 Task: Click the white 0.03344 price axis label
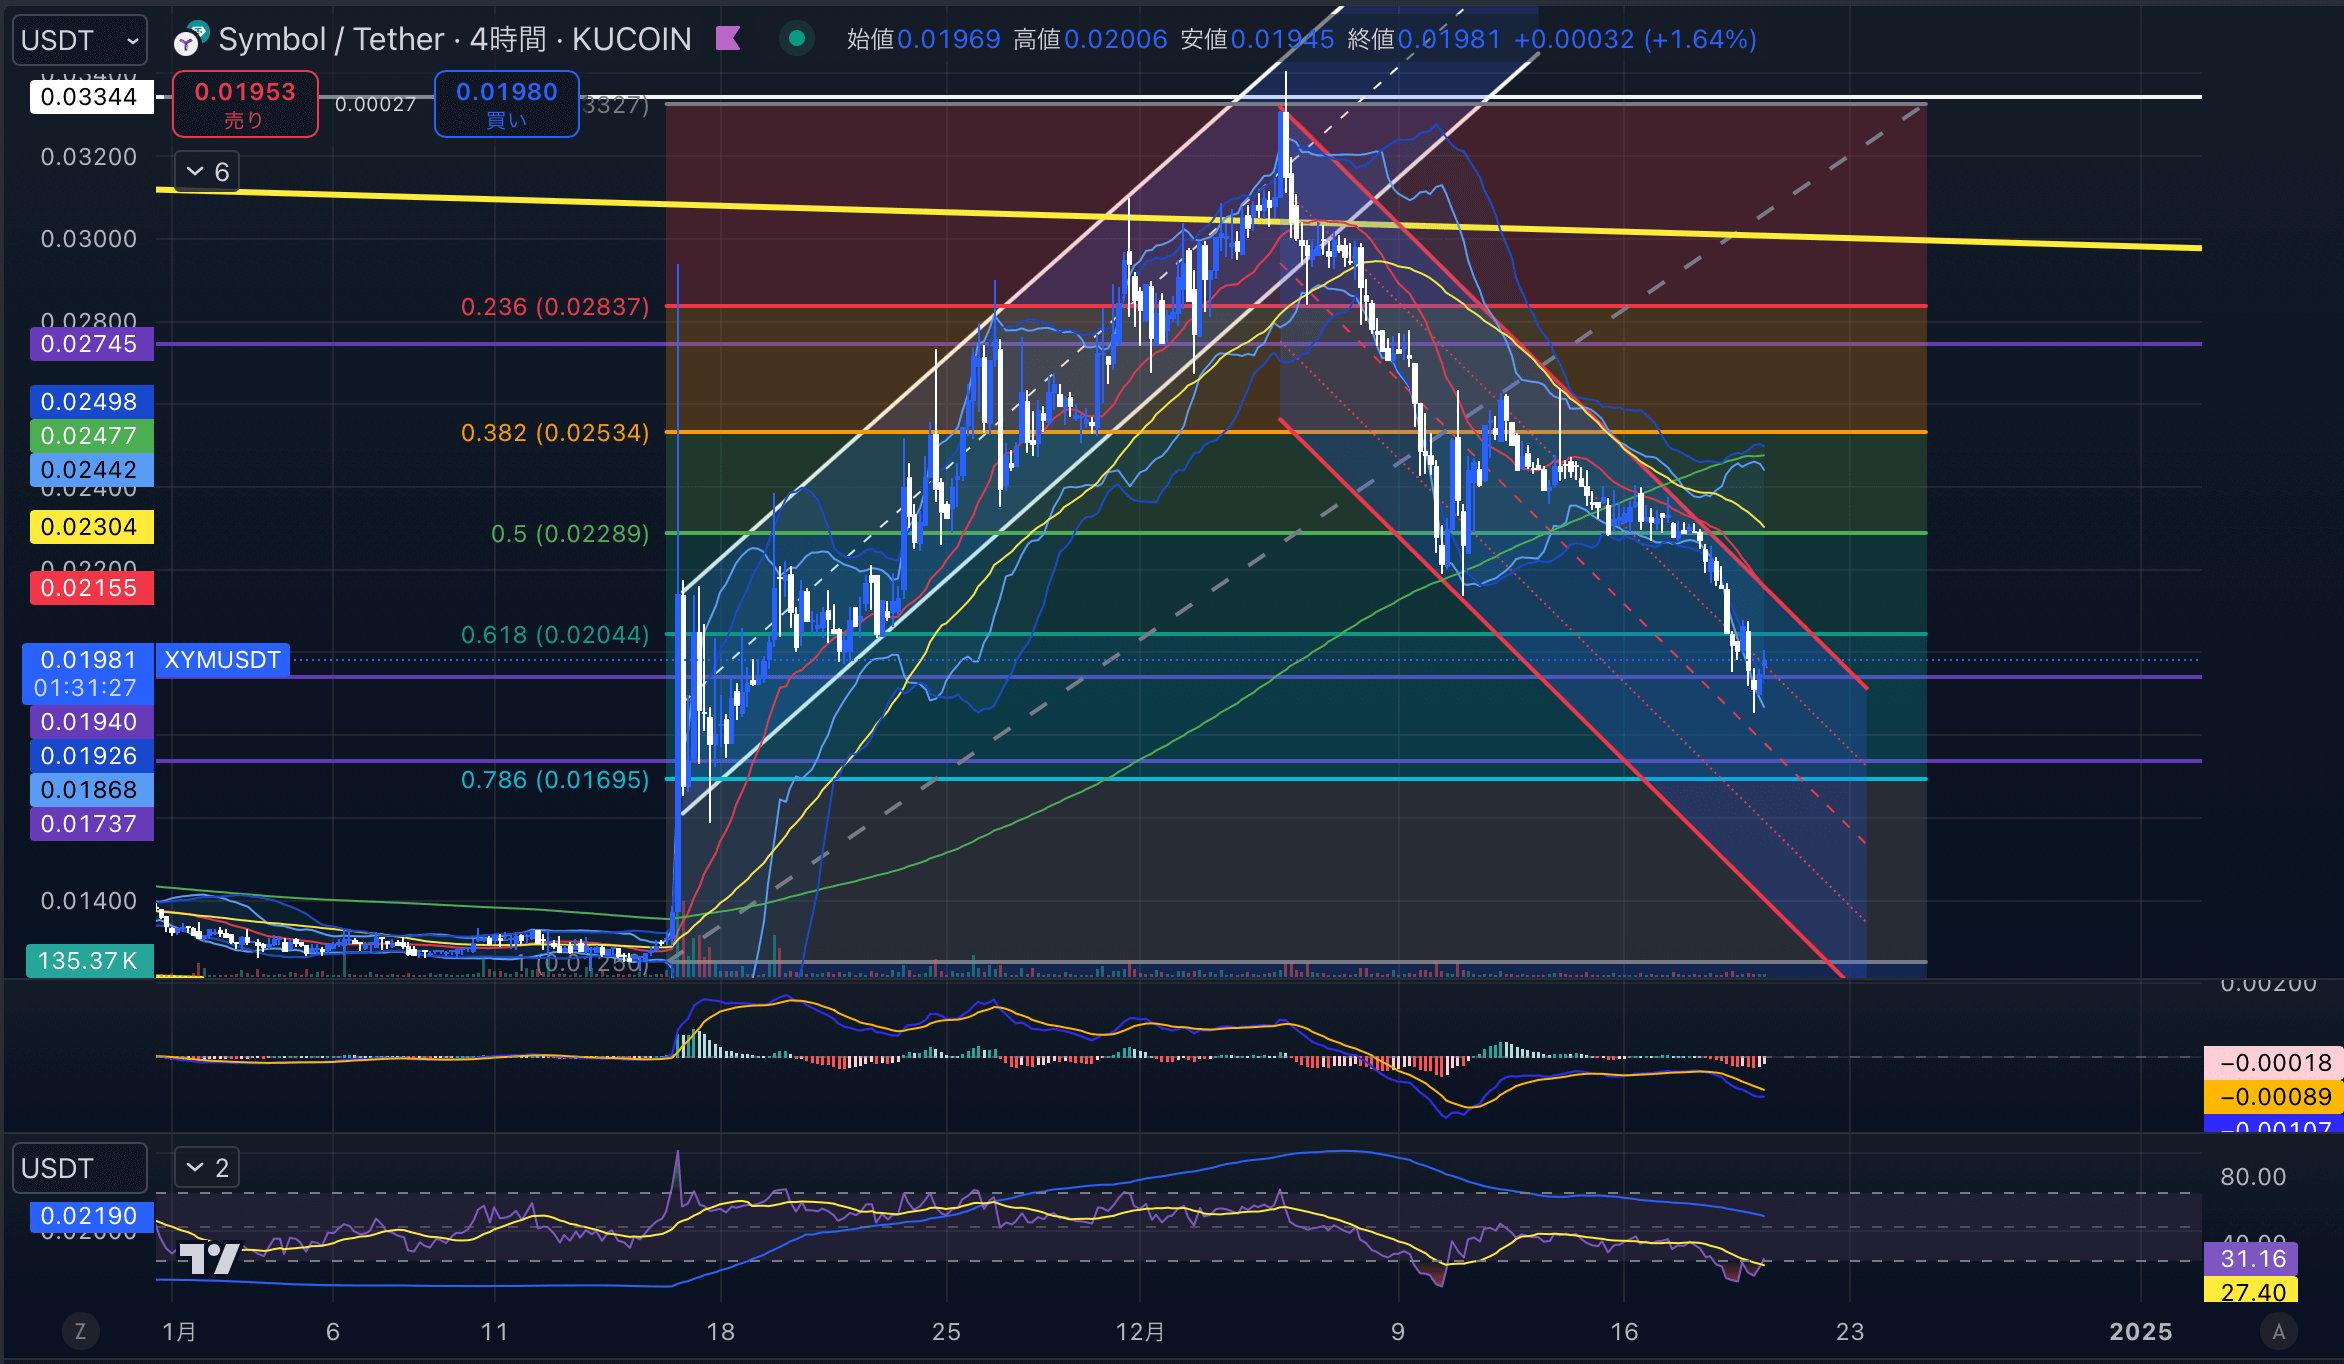(x=91, y=97)
